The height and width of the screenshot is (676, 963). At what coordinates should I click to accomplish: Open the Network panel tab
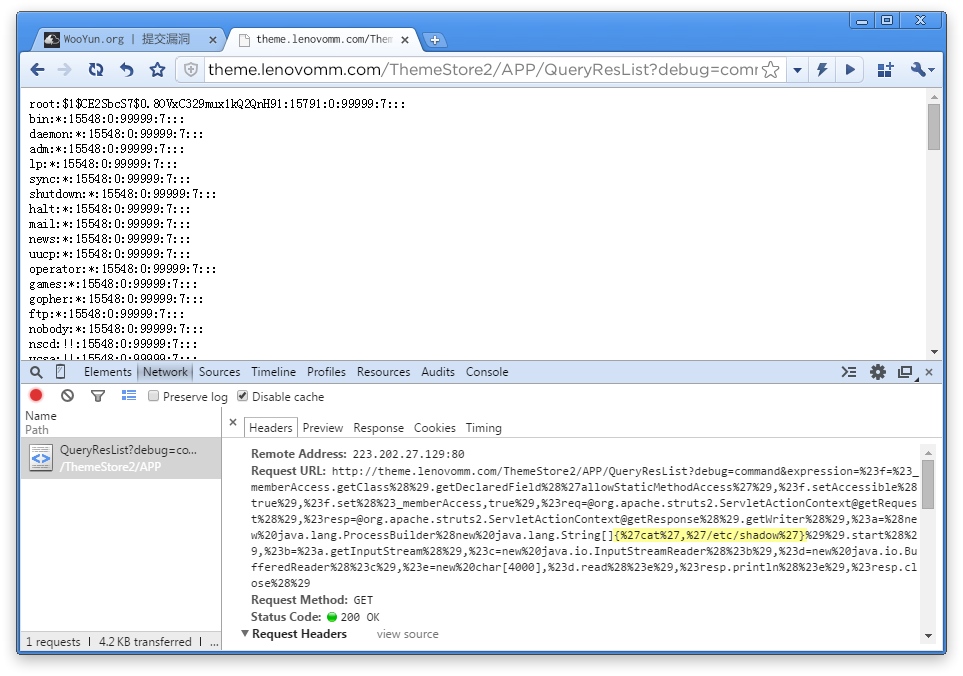tap(165, 372)
